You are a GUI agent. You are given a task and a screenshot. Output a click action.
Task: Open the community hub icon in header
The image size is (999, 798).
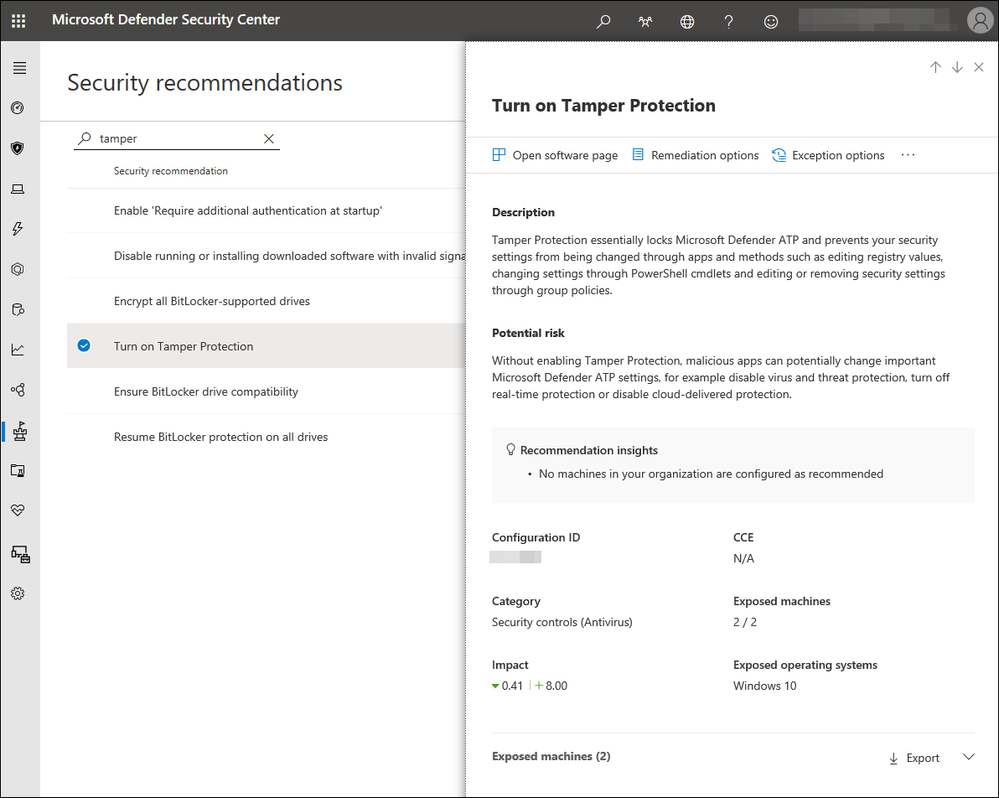click(645, 22)
